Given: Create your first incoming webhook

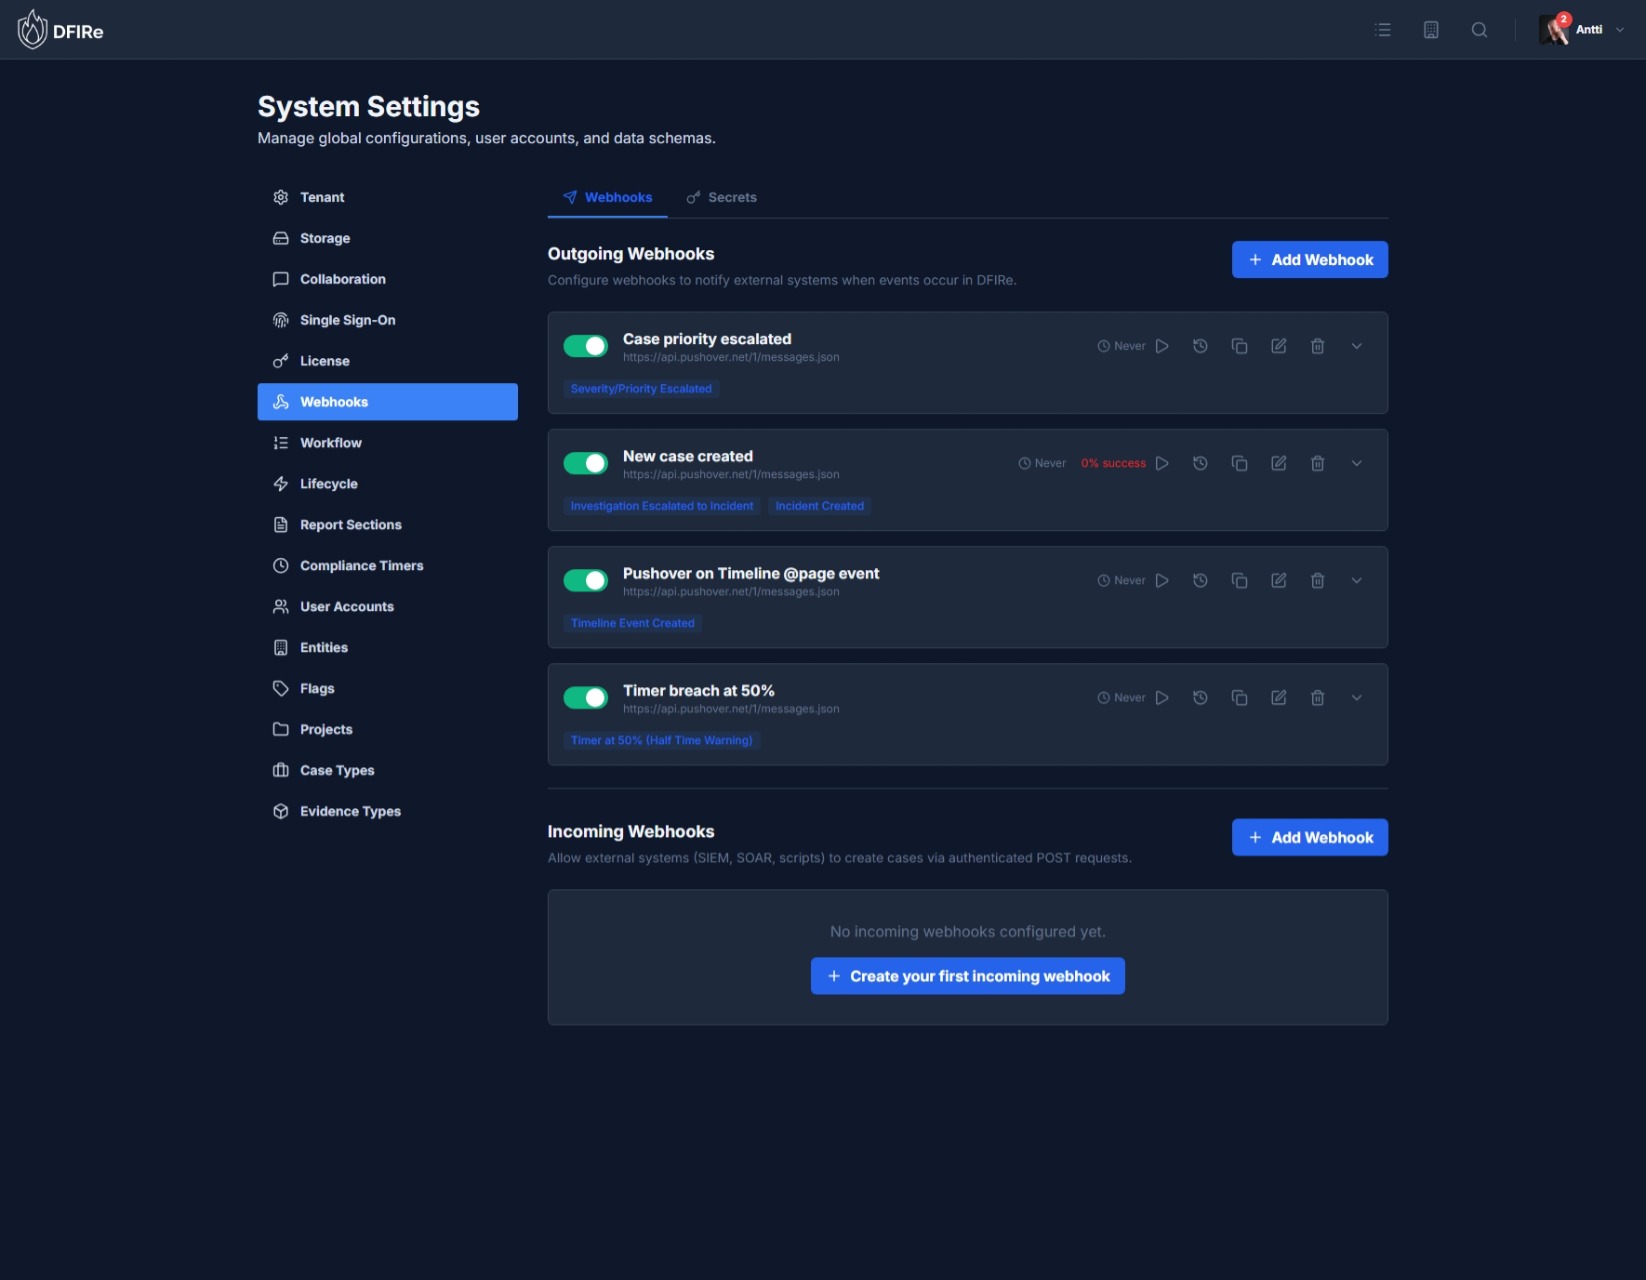Looking at the screenshot, I should coord(966,976).
